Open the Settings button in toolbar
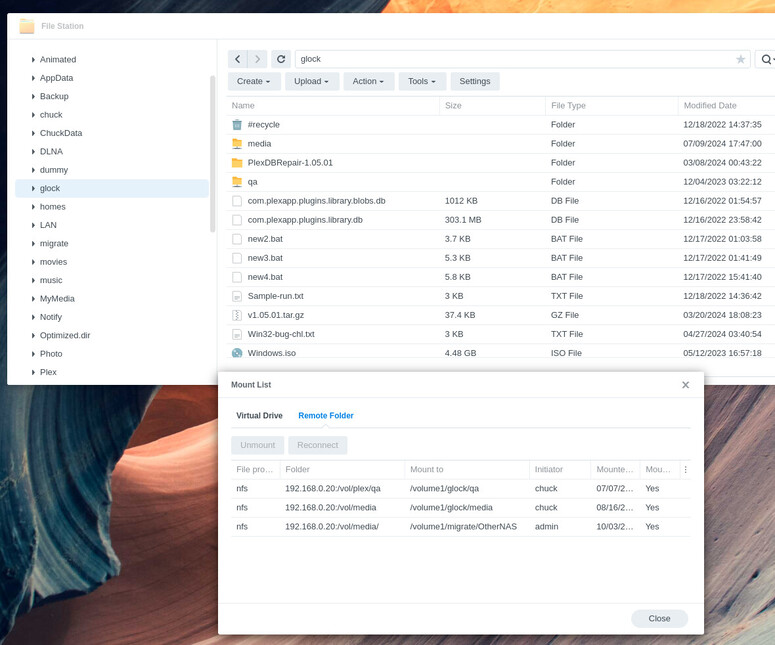 point(475,82)
